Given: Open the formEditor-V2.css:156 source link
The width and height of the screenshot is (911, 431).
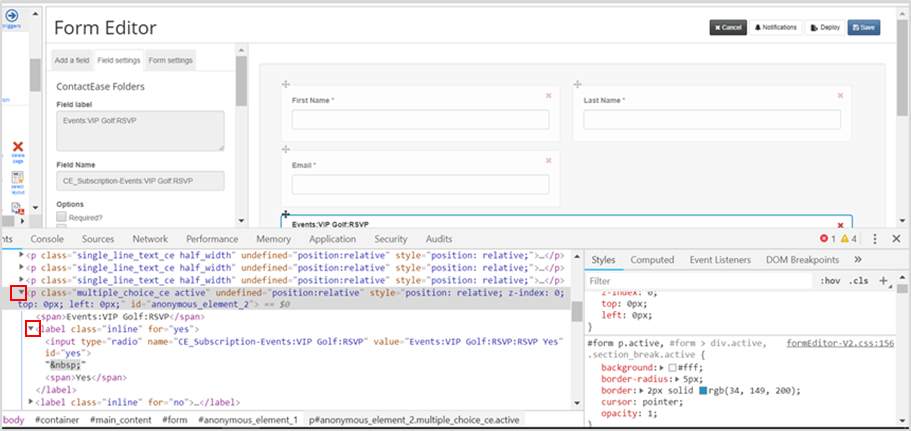Looking at the screenshot, I should click(x=840, y=343).
